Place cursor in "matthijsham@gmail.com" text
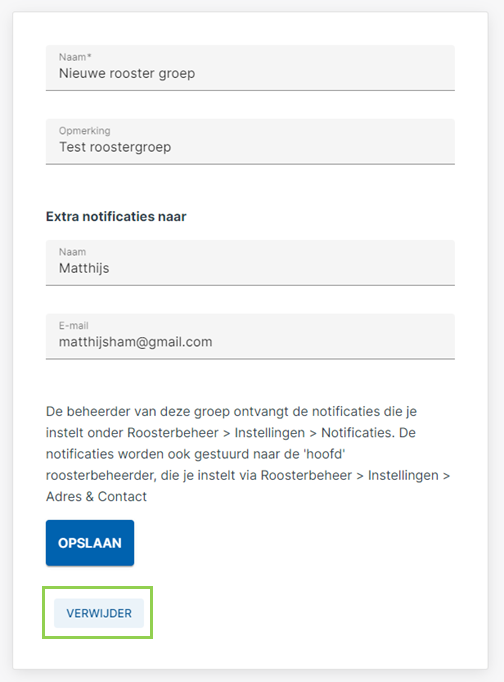Viewport: 504px width, 682px height. (x=136, y=342)
